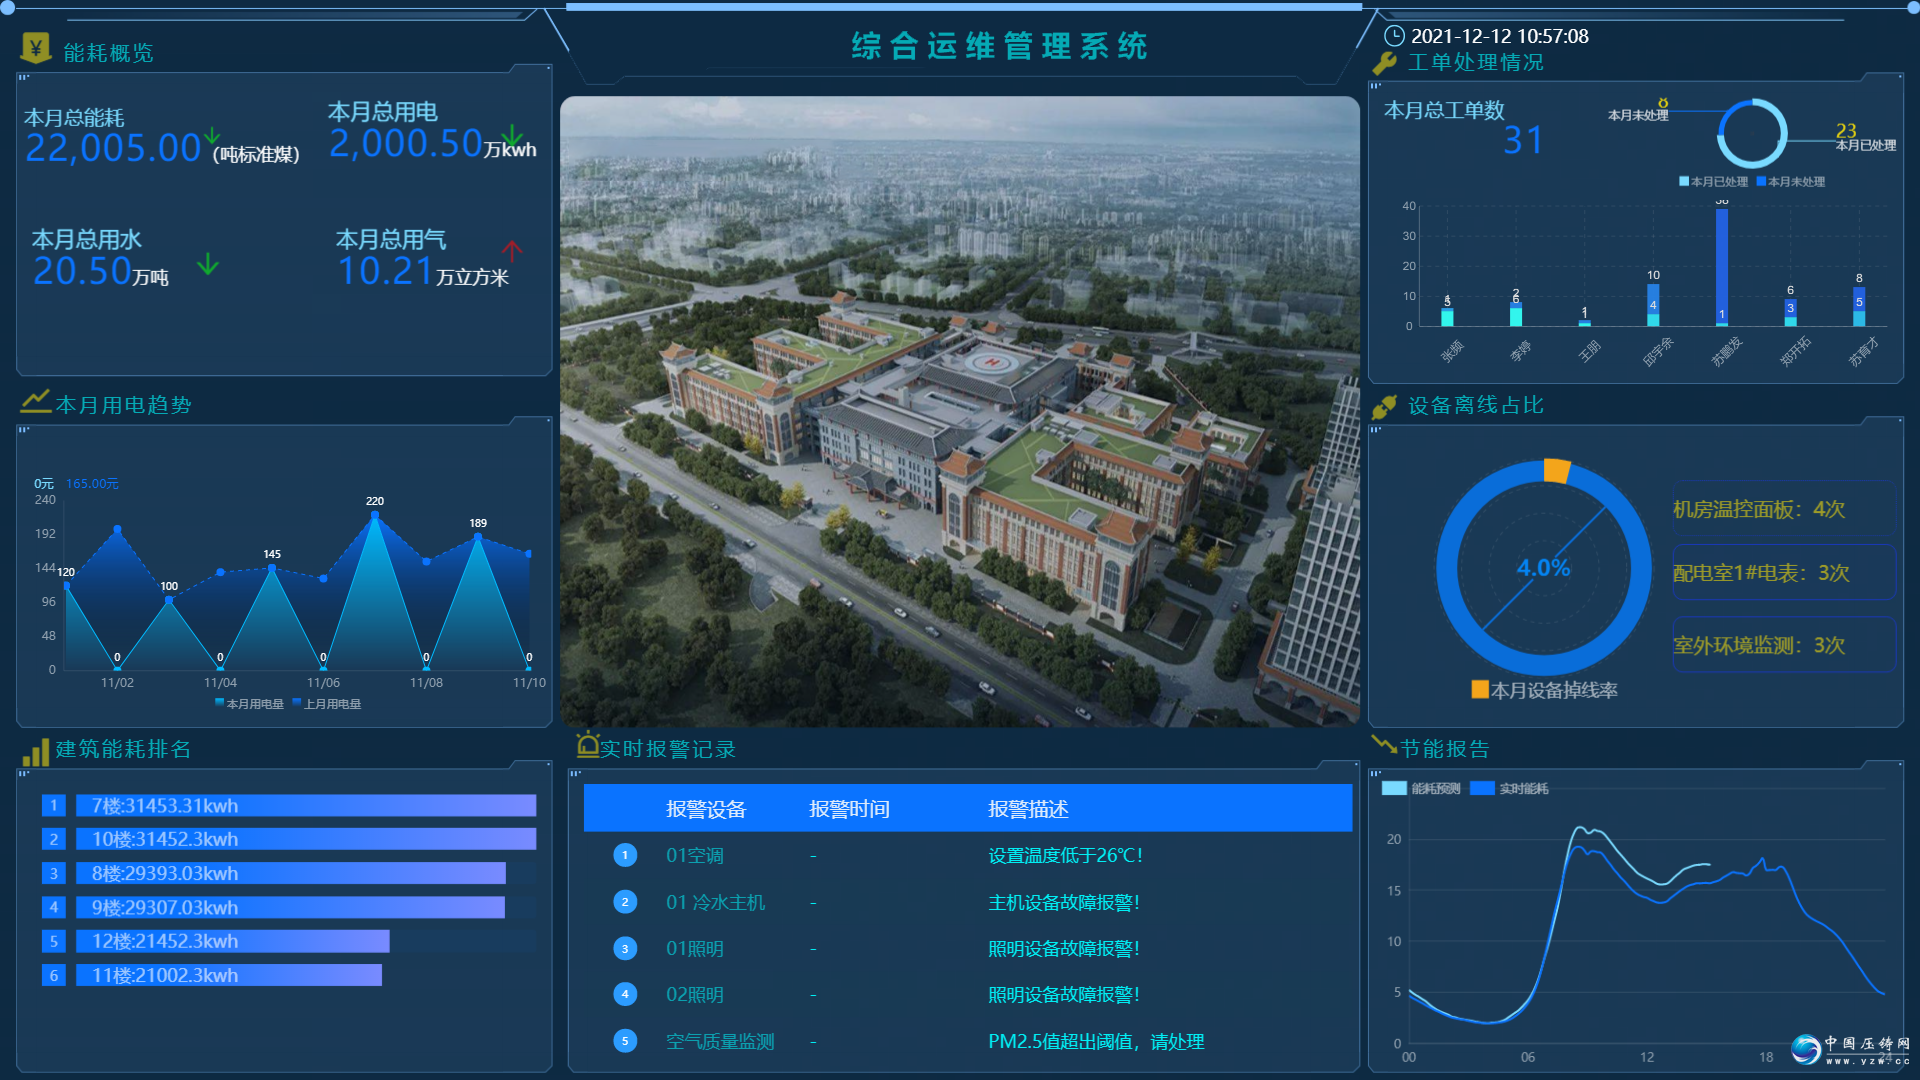
Task: Select the 12楼:21452.3kwh ranking bar
Action: tap(233, 941)
